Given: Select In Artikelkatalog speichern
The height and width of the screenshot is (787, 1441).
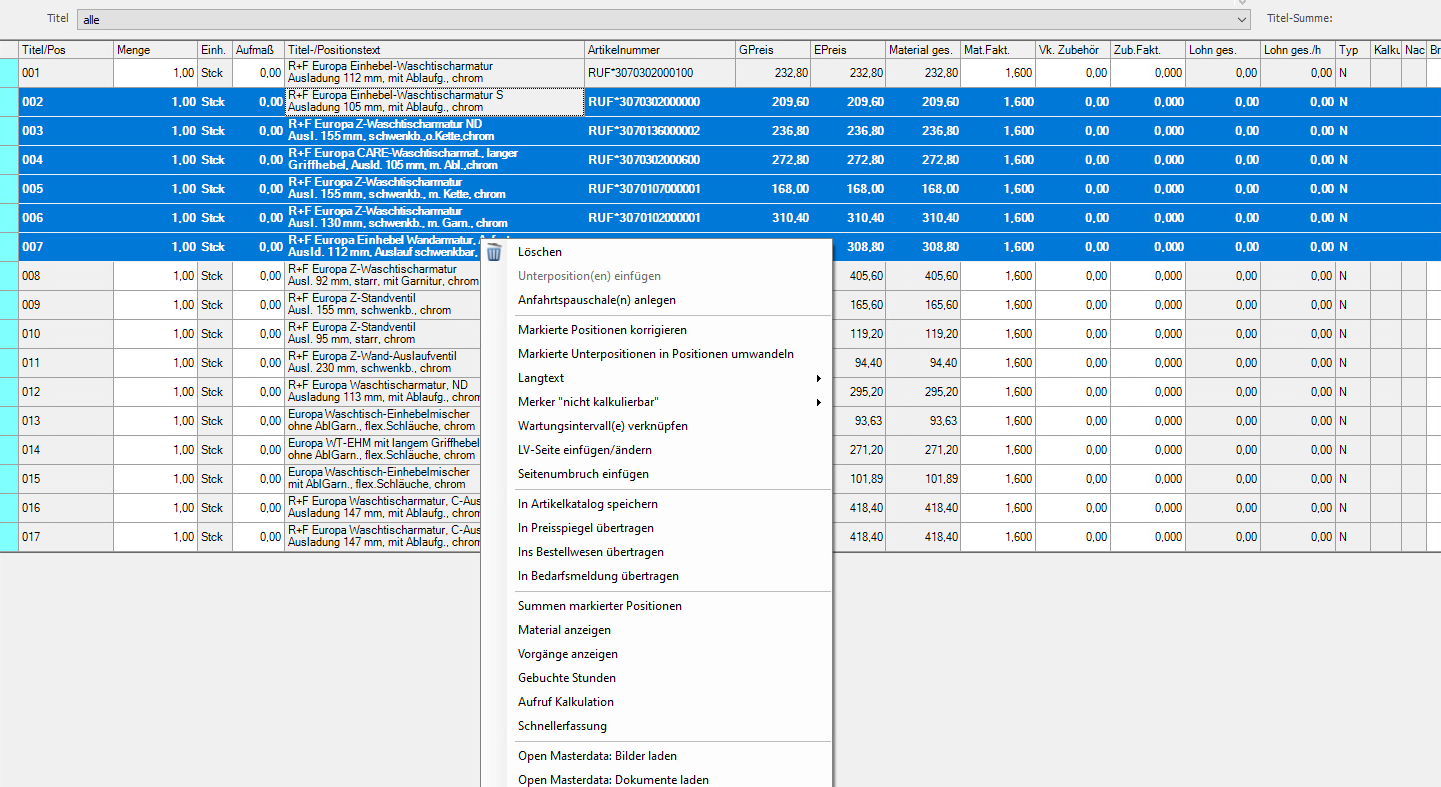Looking at the screenshot, I should tap(588, 504).
